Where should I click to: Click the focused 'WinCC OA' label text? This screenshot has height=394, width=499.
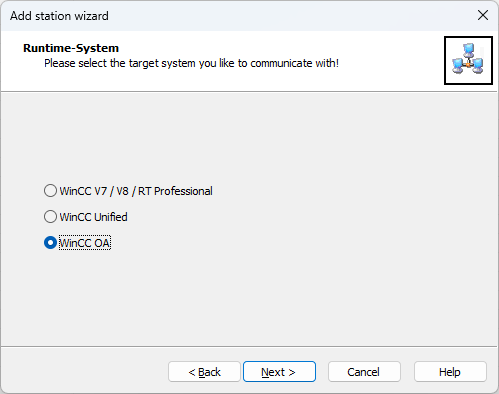pos(85,243)
